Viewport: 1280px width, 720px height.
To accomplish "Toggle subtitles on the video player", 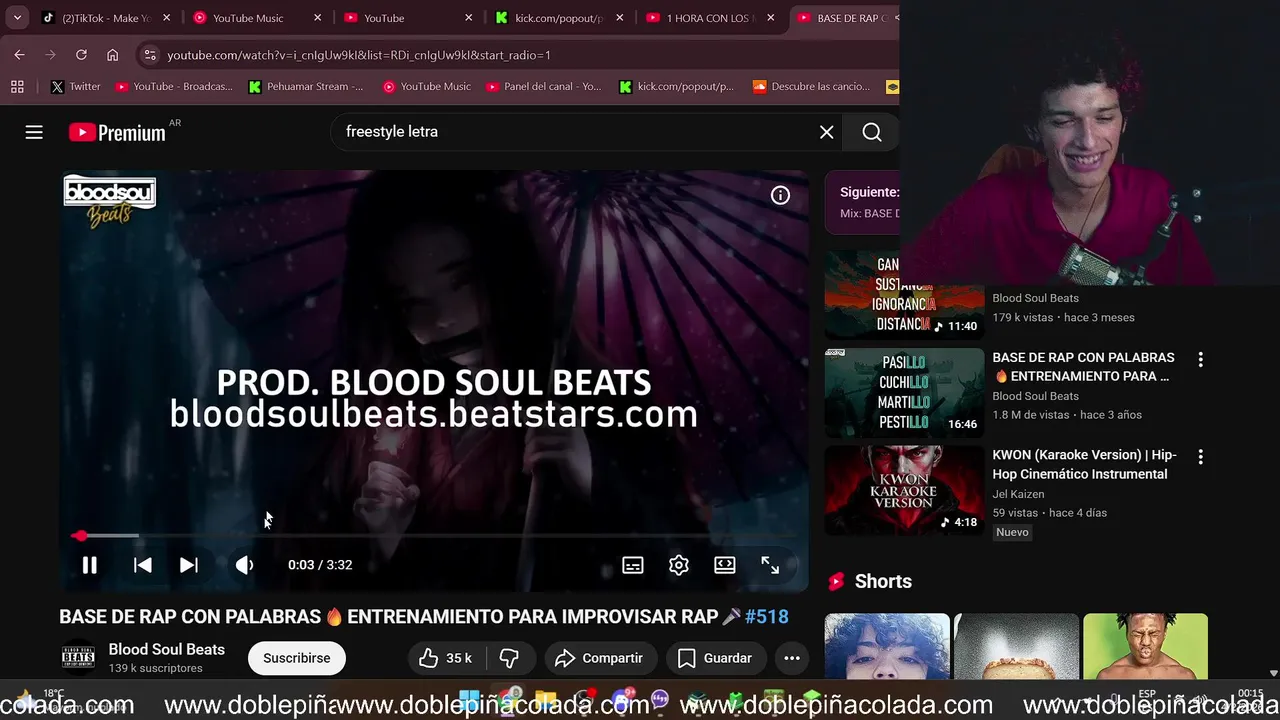I will point(633,565).
